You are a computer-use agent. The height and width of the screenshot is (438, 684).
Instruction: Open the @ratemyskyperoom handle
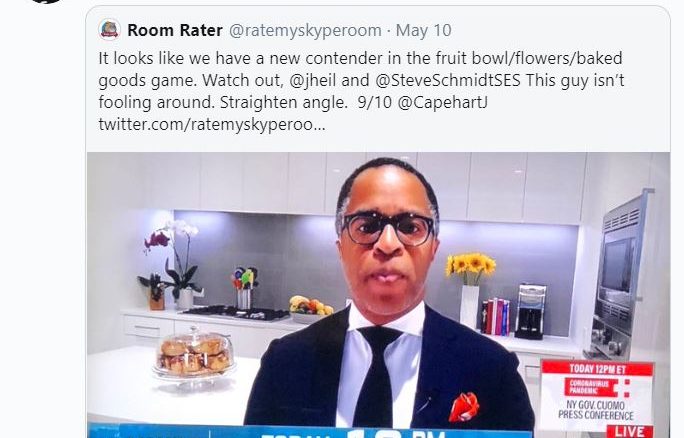pyautogui.click(x=305, y=30)
